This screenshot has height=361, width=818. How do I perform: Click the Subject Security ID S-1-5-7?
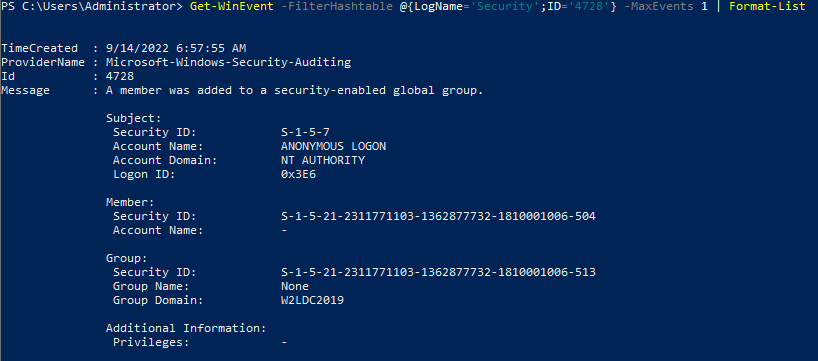click(305, 133)
